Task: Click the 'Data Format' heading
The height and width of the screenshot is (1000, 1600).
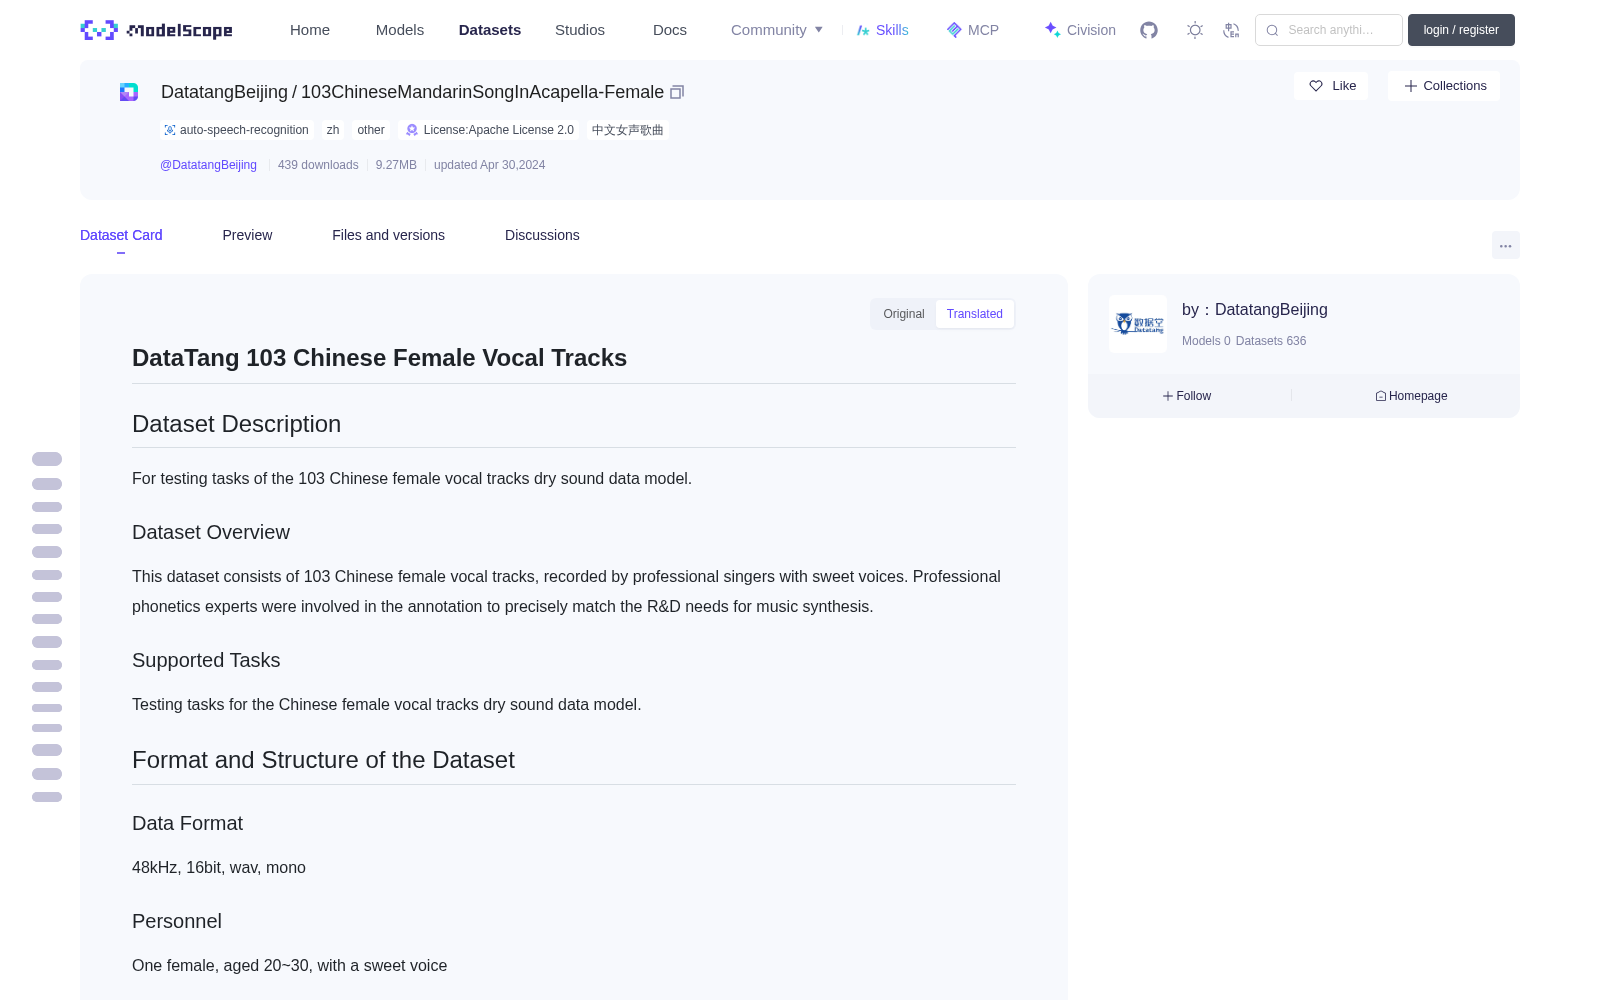Action: (187, 824)
